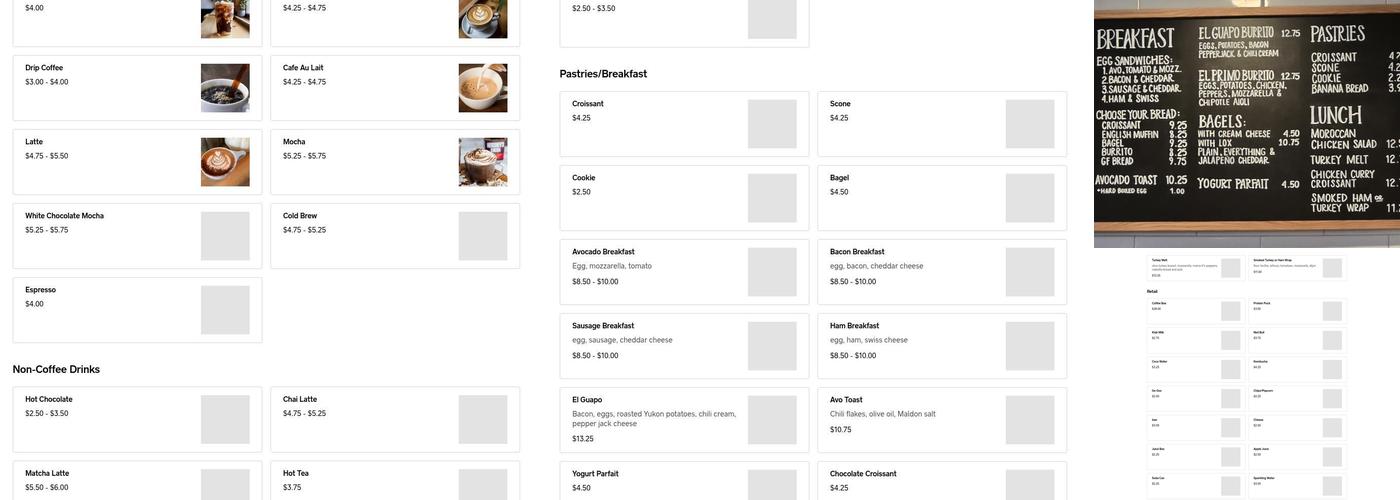1400x500 pixels.
Task: Click the Drip Coffee photo thumbnail
Action: pyautogui.click(x=225, y=88)
